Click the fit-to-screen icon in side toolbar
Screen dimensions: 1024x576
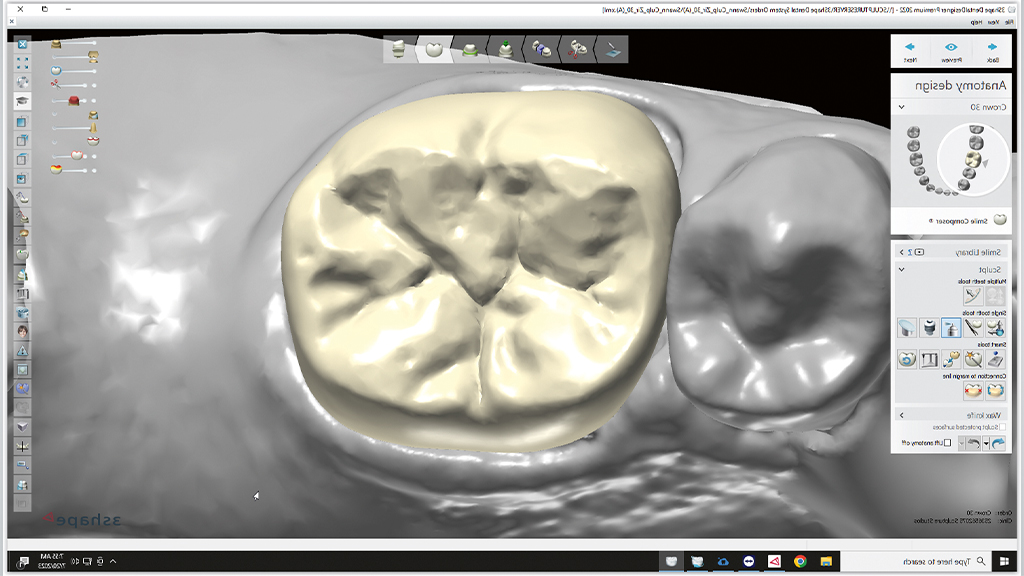(22, 63)
